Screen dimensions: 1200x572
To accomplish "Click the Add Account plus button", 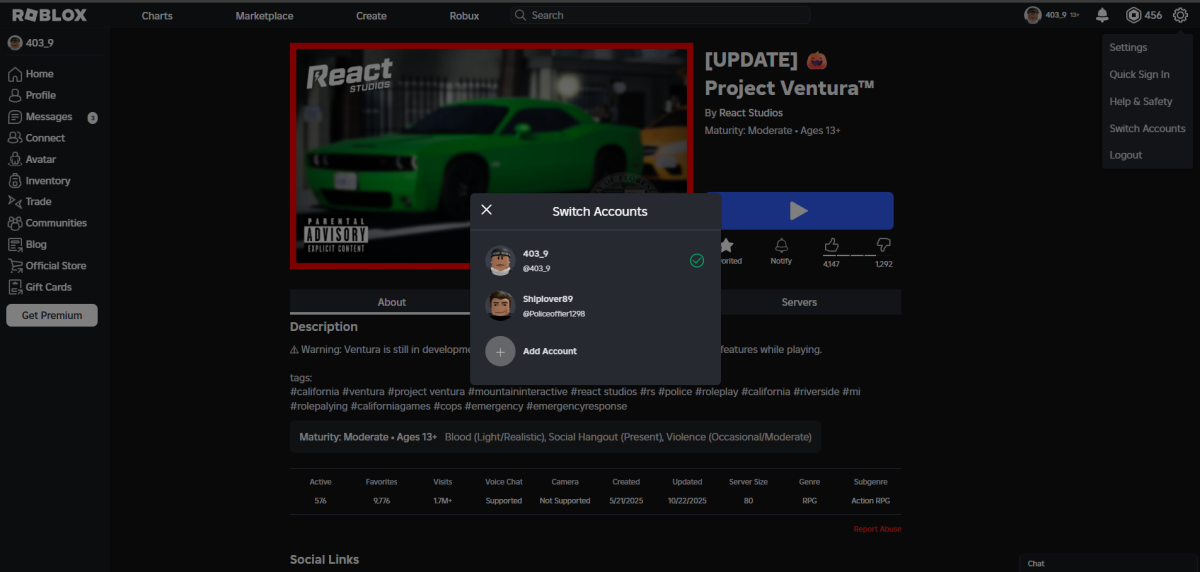I will tap(501, 351).
